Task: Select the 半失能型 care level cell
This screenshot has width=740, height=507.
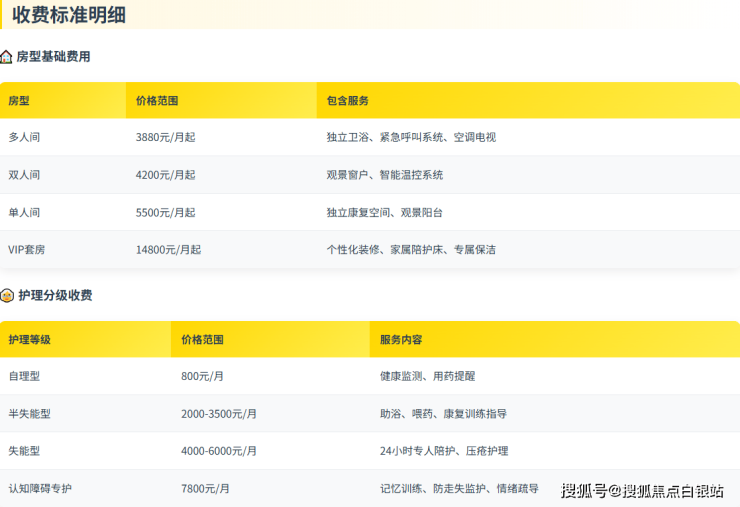Action: (x=29, y=414)
